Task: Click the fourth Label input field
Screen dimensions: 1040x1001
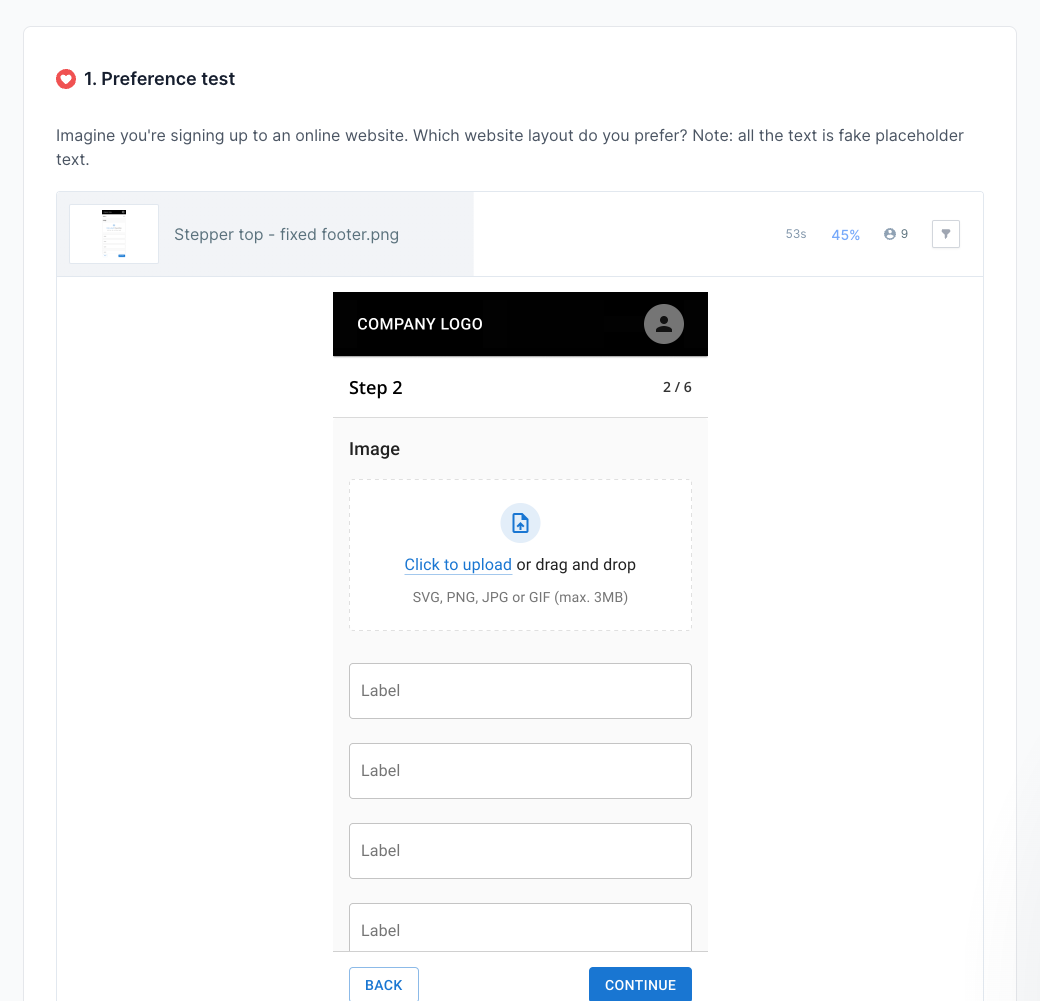Action: click(520, 927)
